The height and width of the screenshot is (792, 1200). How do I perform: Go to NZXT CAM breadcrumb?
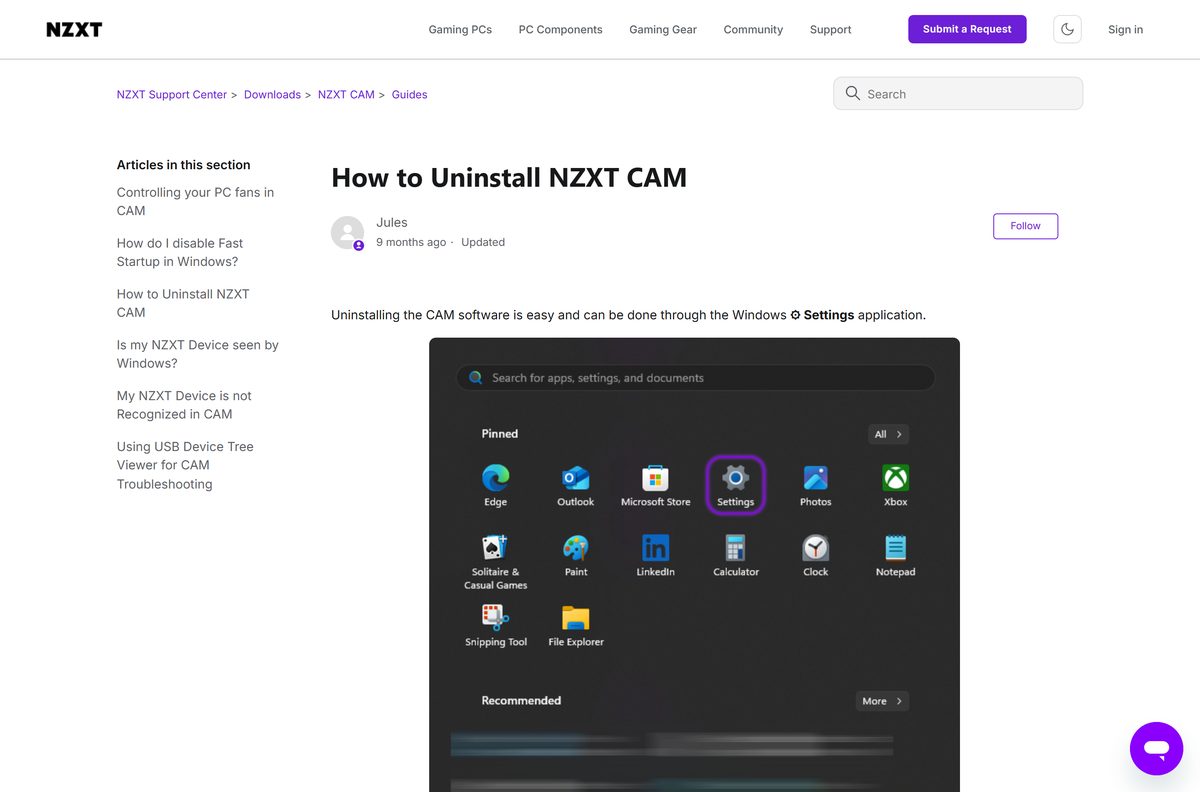click(x=346, y=94)
